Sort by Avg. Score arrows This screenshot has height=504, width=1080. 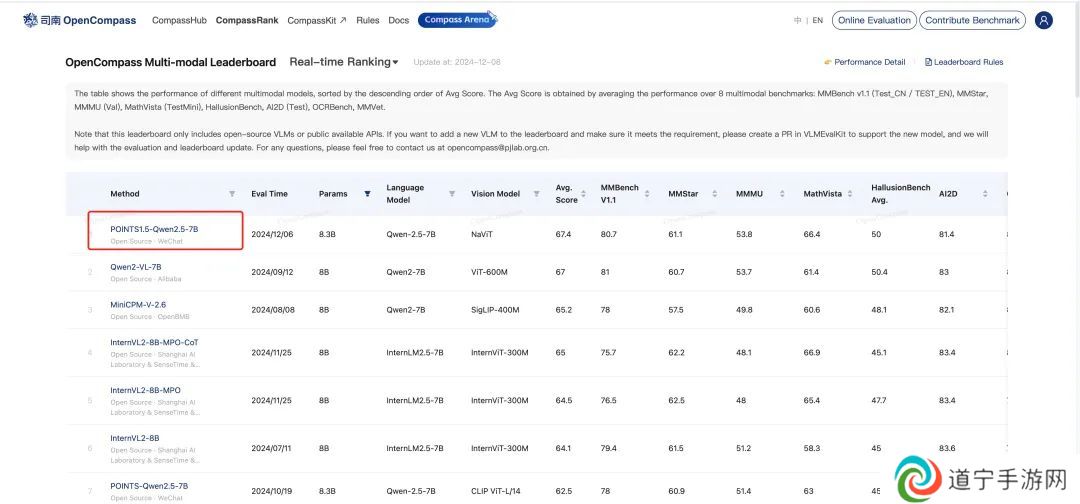583,194
